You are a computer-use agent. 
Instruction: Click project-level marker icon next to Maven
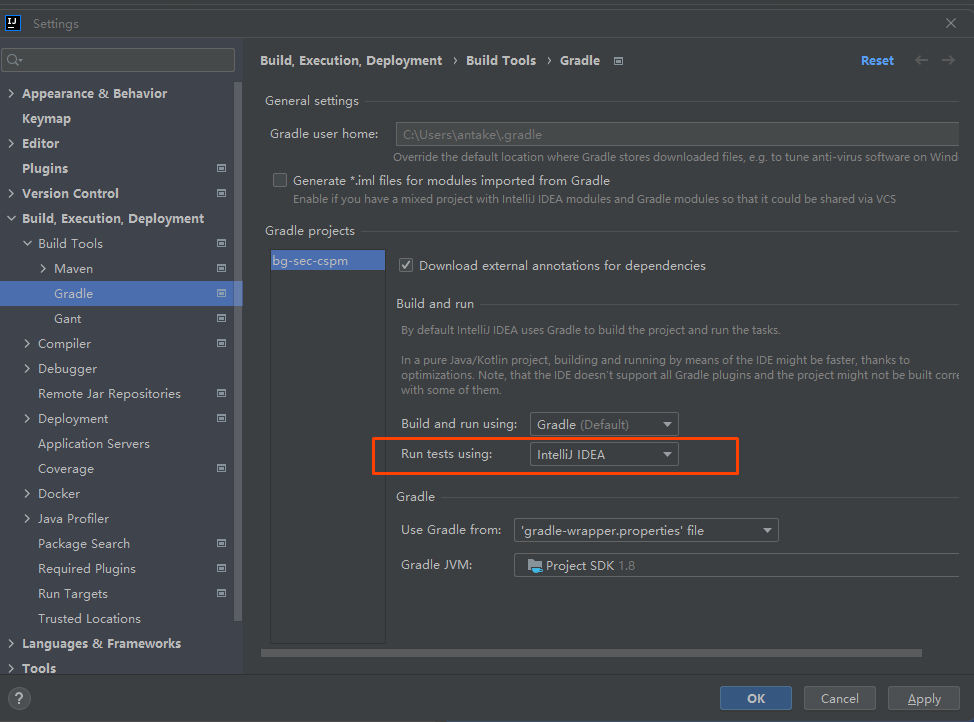221,268
